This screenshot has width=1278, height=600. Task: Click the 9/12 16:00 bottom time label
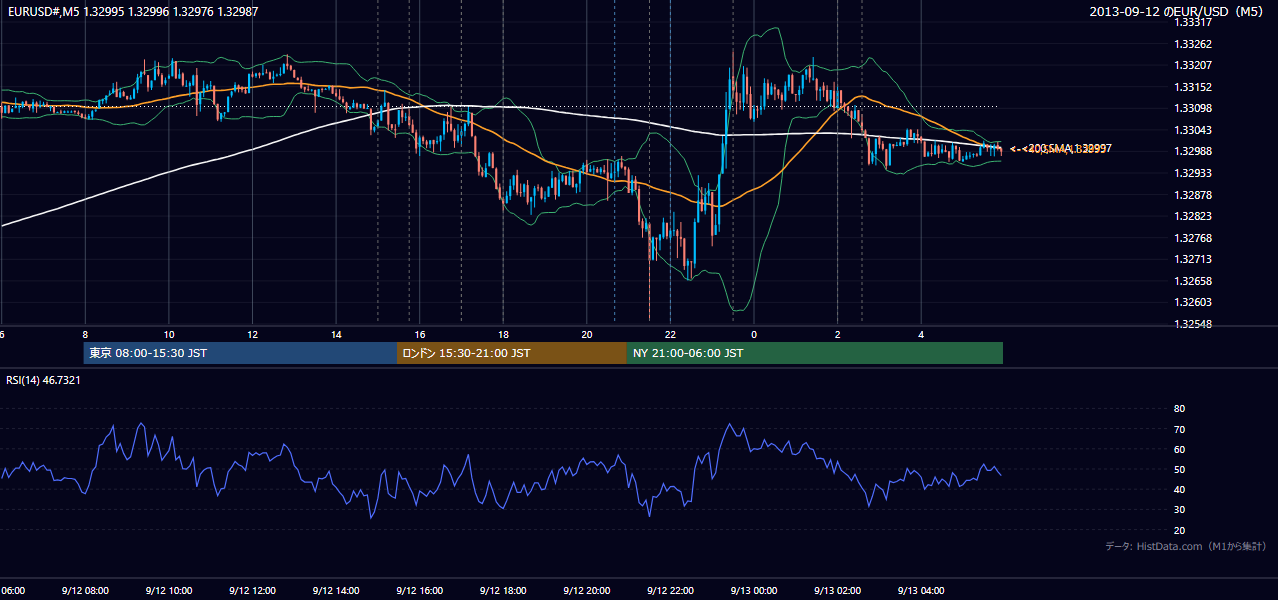tap(419, 591)
